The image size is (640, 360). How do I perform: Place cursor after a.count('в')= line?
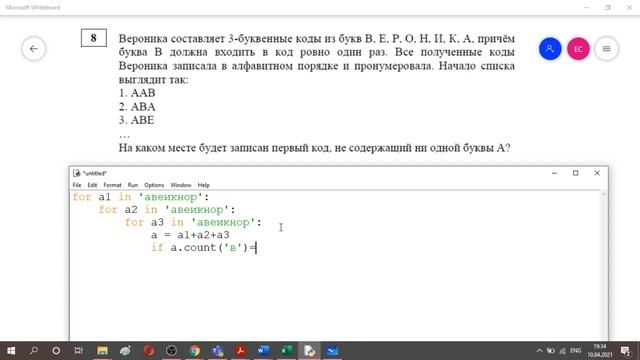pyautogui.click(x=256, y=248)
